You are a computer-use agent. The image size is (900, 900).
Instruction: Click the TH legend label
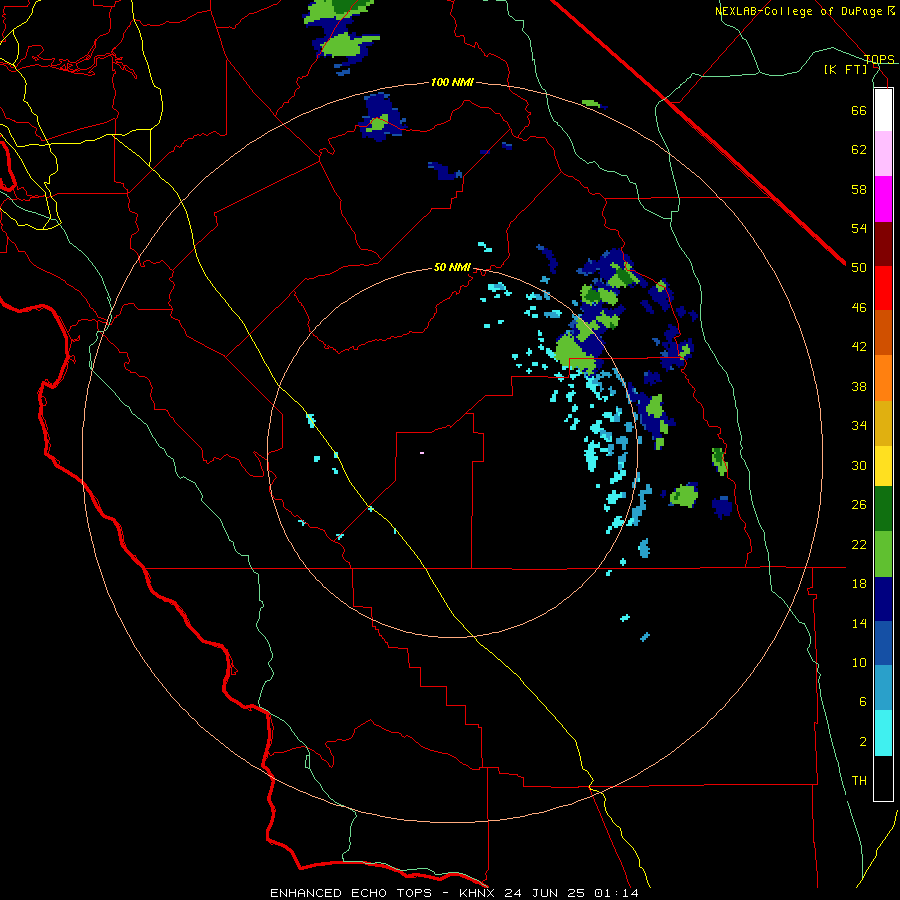[x=859, y=781]
